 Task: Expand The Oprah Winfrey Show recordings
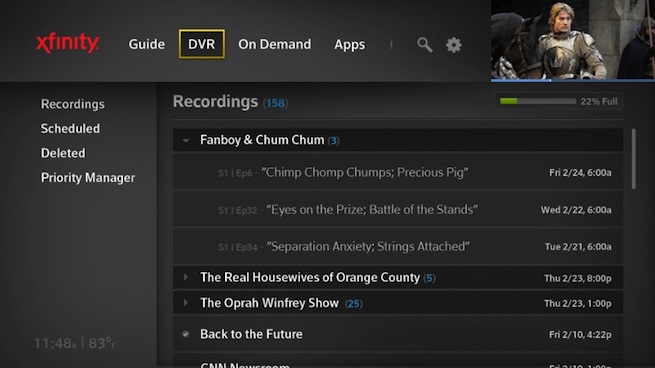pyautogui.click(x=186, y=303)
